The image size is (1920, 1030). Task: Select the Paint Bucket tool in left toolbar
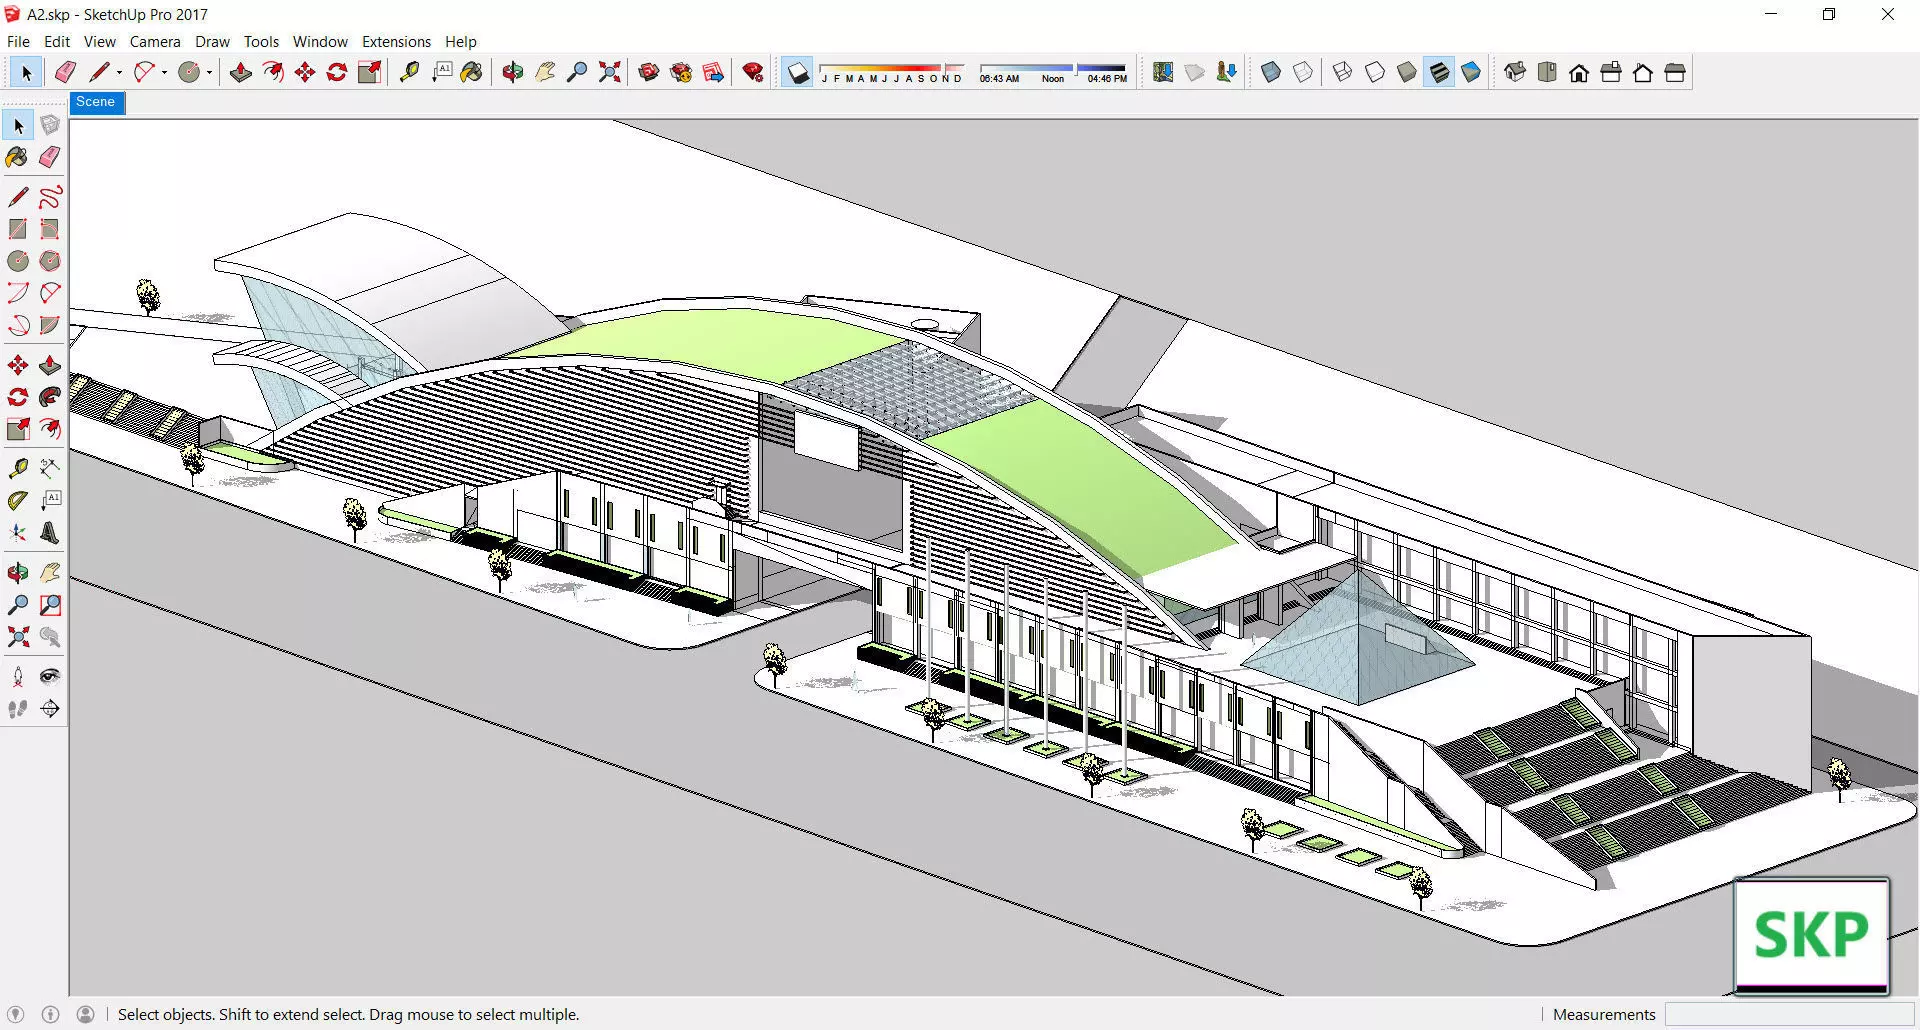click(x=17, y=157)
